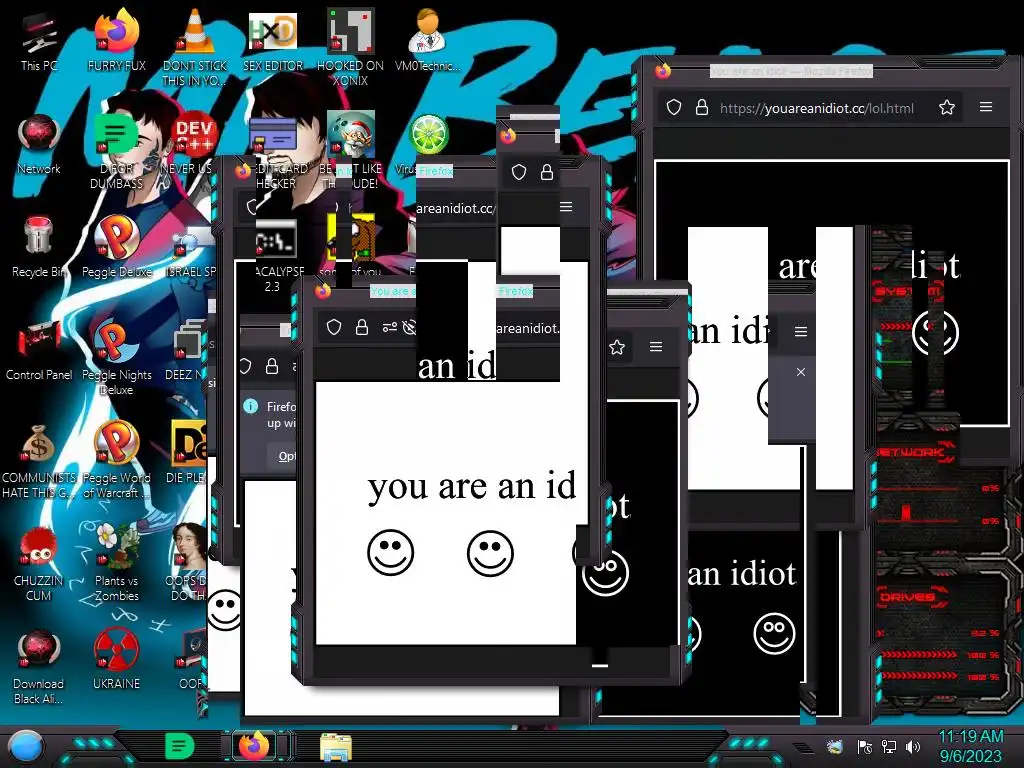Open the 11:19 AM clock and date
1024x768 pixels.
(x=970, y=746)
